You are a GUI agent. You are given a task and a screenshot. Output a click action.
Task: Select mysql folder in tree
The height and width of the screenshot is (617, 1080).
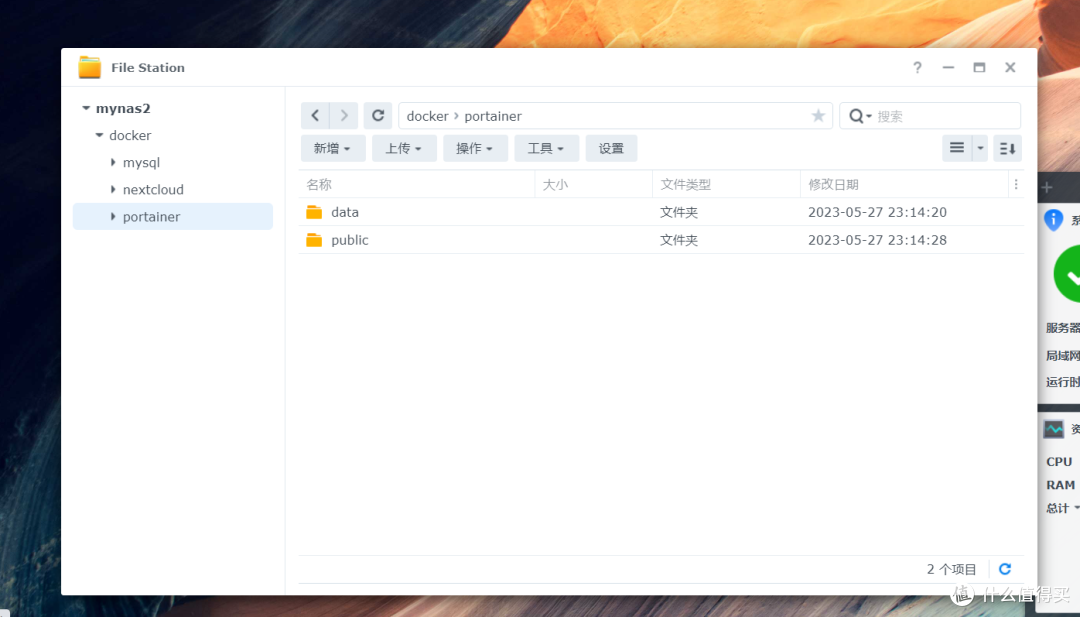click(141, 163)
